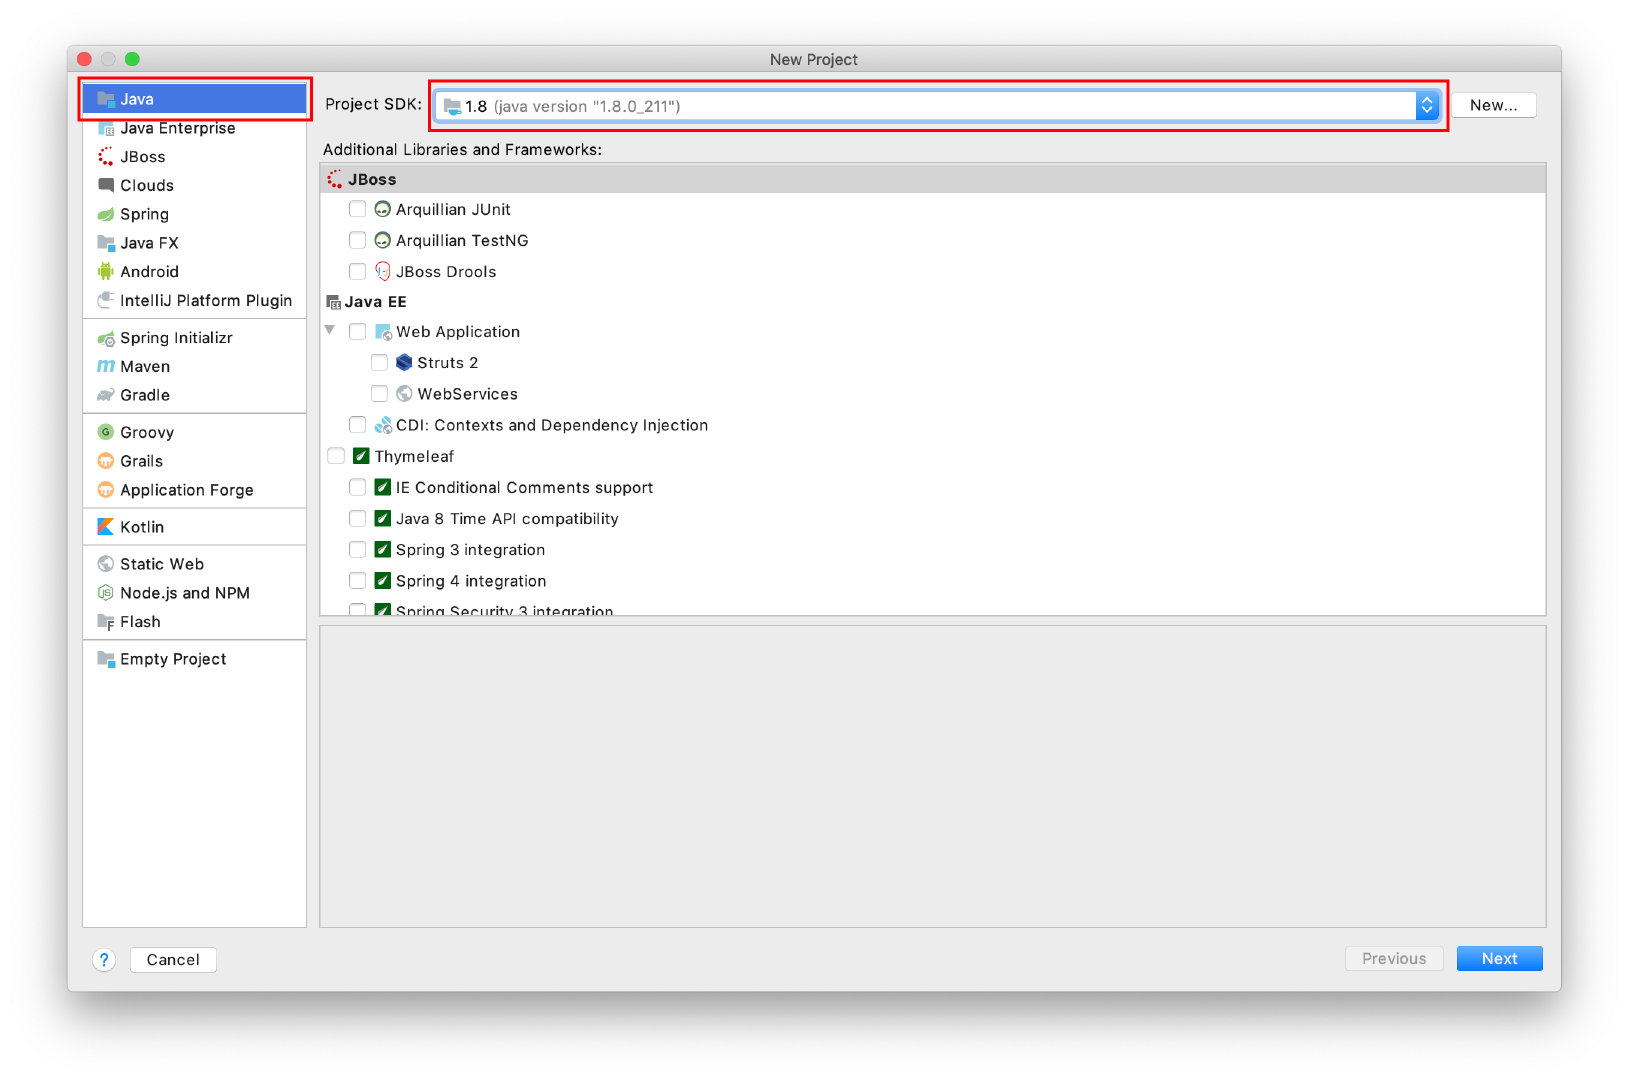Image resolution: width=1628 pixels, height=1080 pixels.
Task: Select the JBoss project category in sidebar
Action: (x=195, y=157)
